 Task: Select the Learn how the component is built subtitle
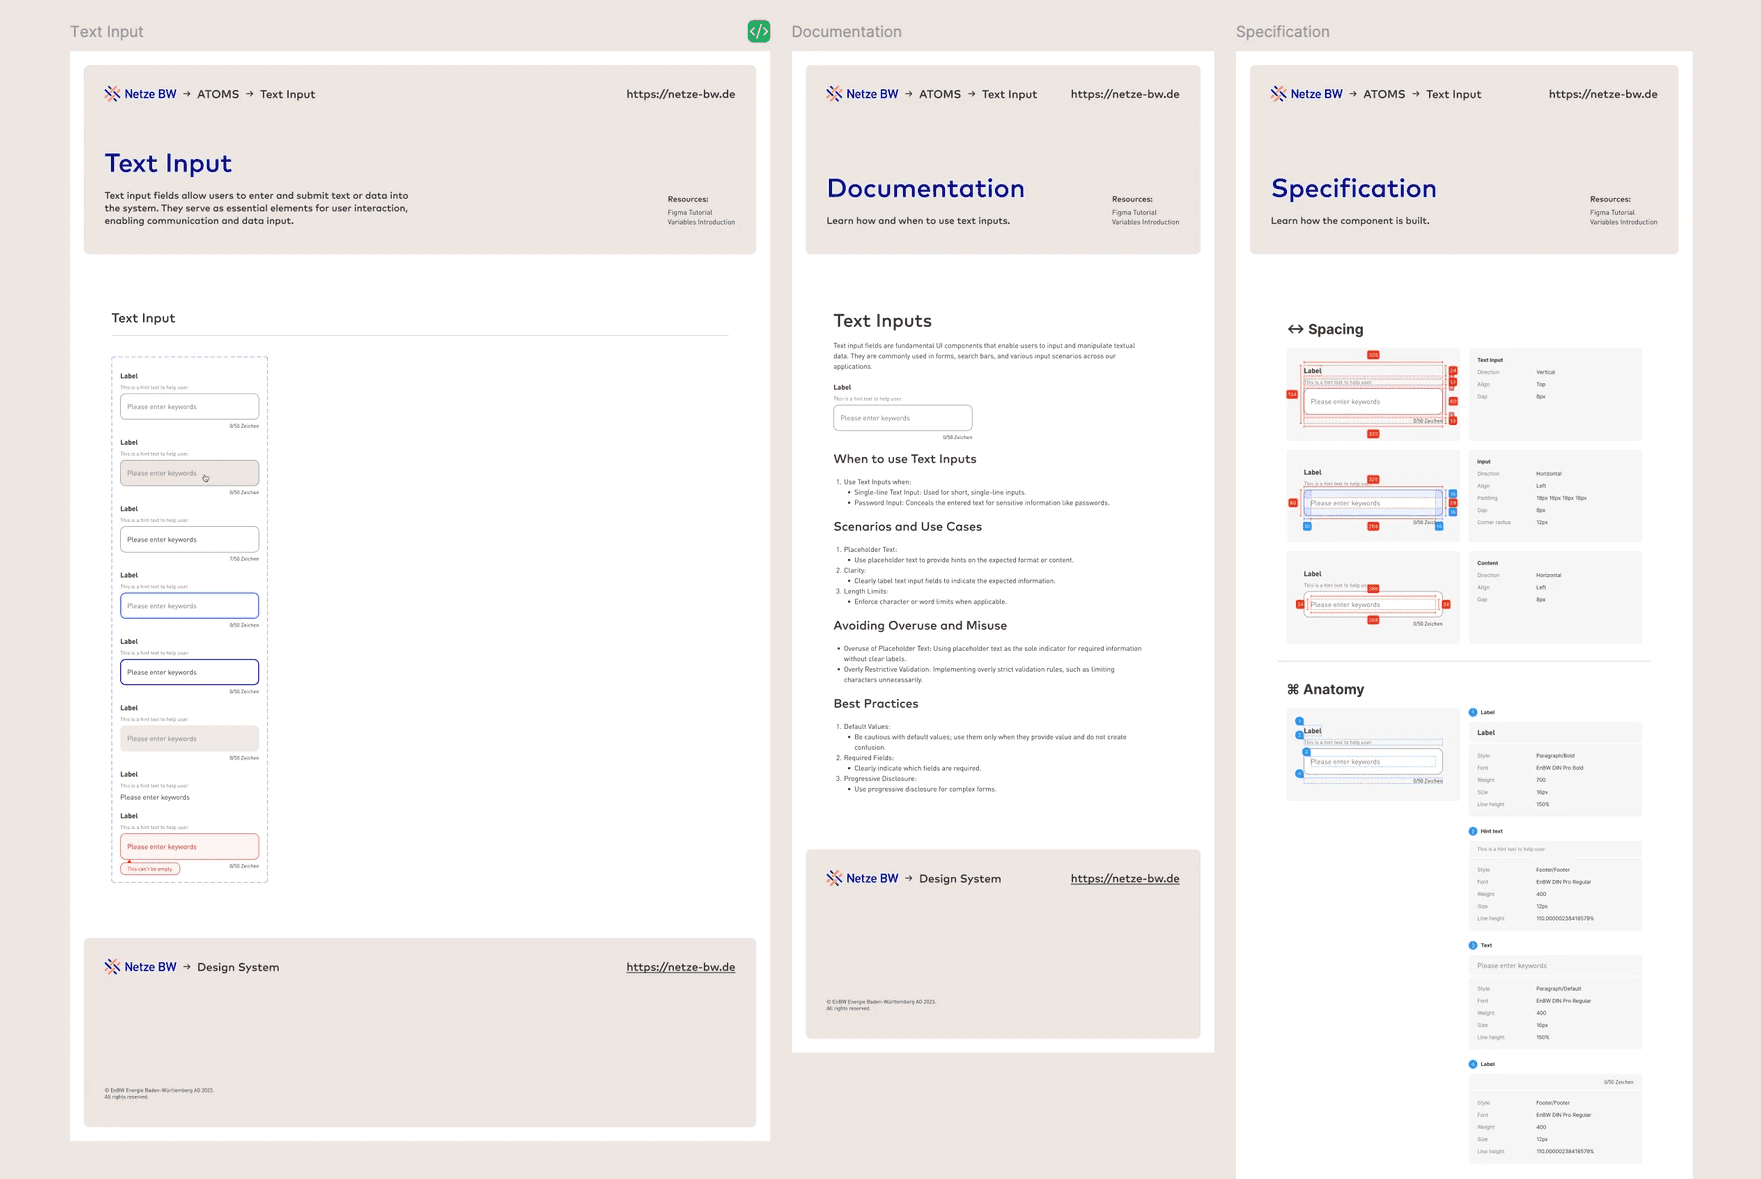(1350, 221)
